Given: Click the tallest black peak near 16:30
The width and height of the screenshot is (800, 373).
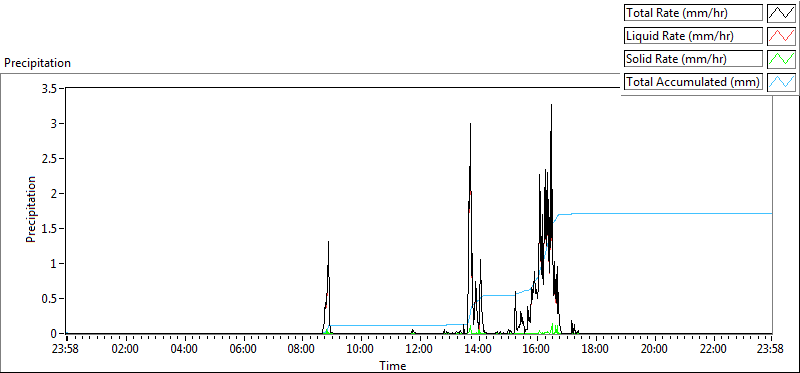Looking at the screenshot, I should coord(552,105).
